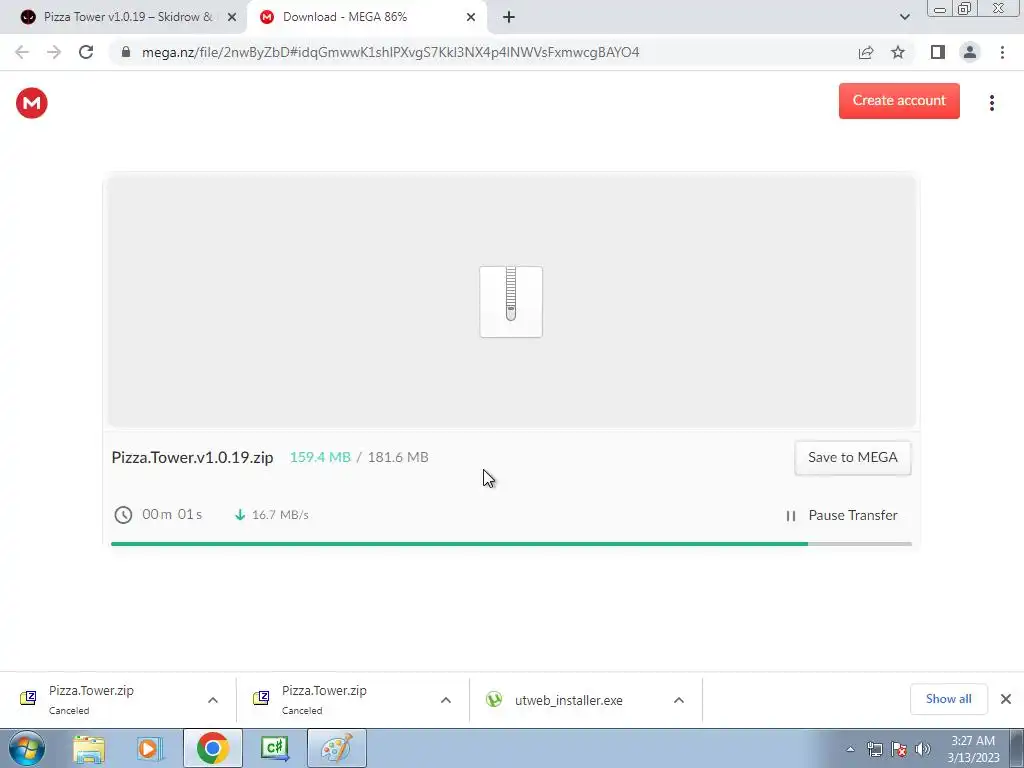Pause the transfer
The width and height of the screenshot is (1024, 768).
(x=842, y=515)
